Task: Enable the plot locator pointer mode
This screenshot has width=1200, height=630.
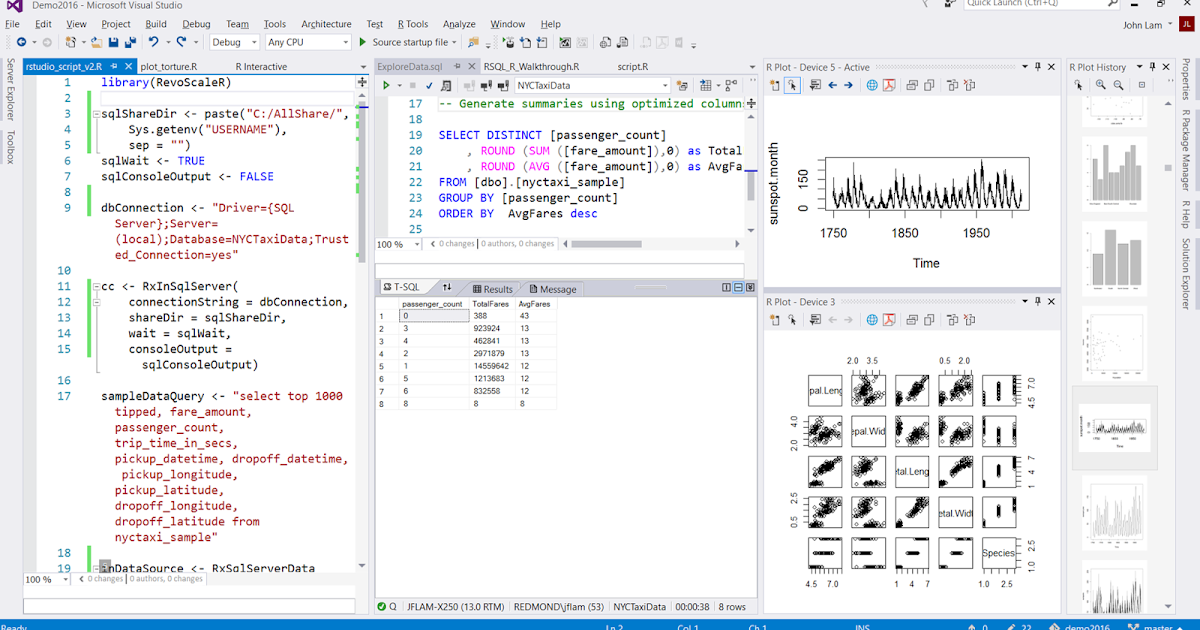Action: click(x=793, y=86)
